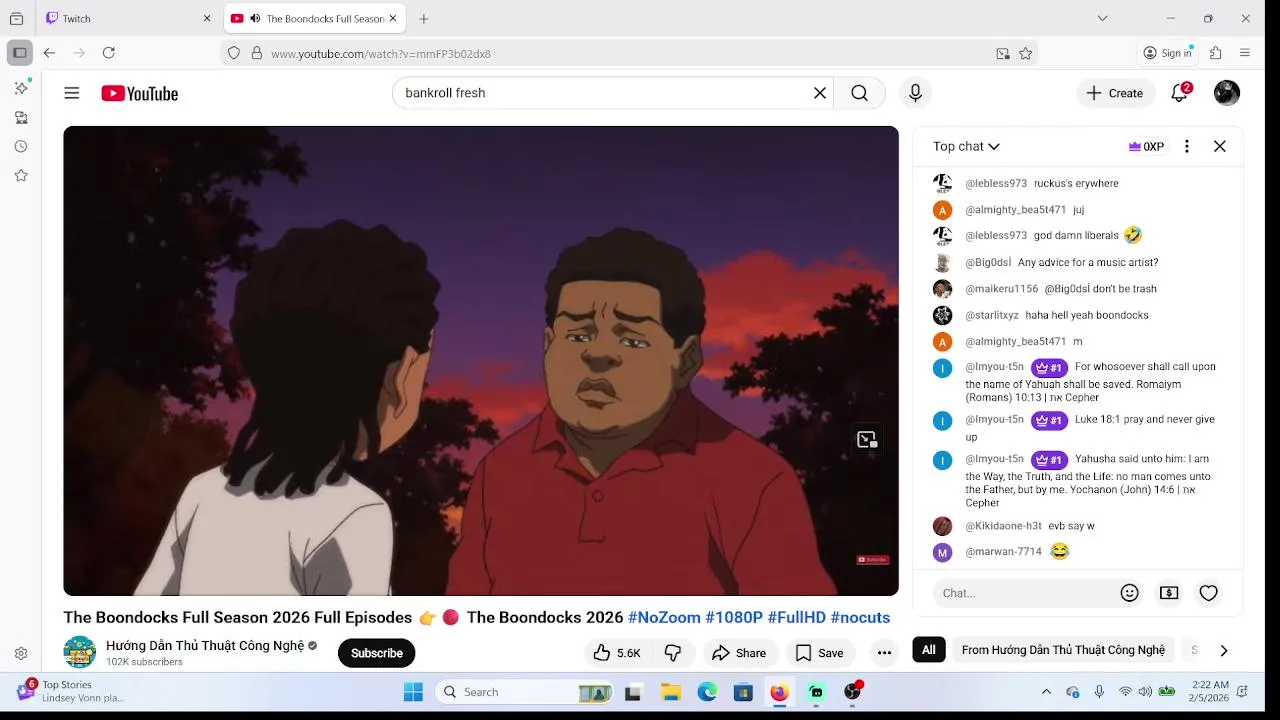The height and width of the screenshot is (720, 1280).
Task: Close the live chat panel
Action: pyautogui.click(x=1220, y=146)
